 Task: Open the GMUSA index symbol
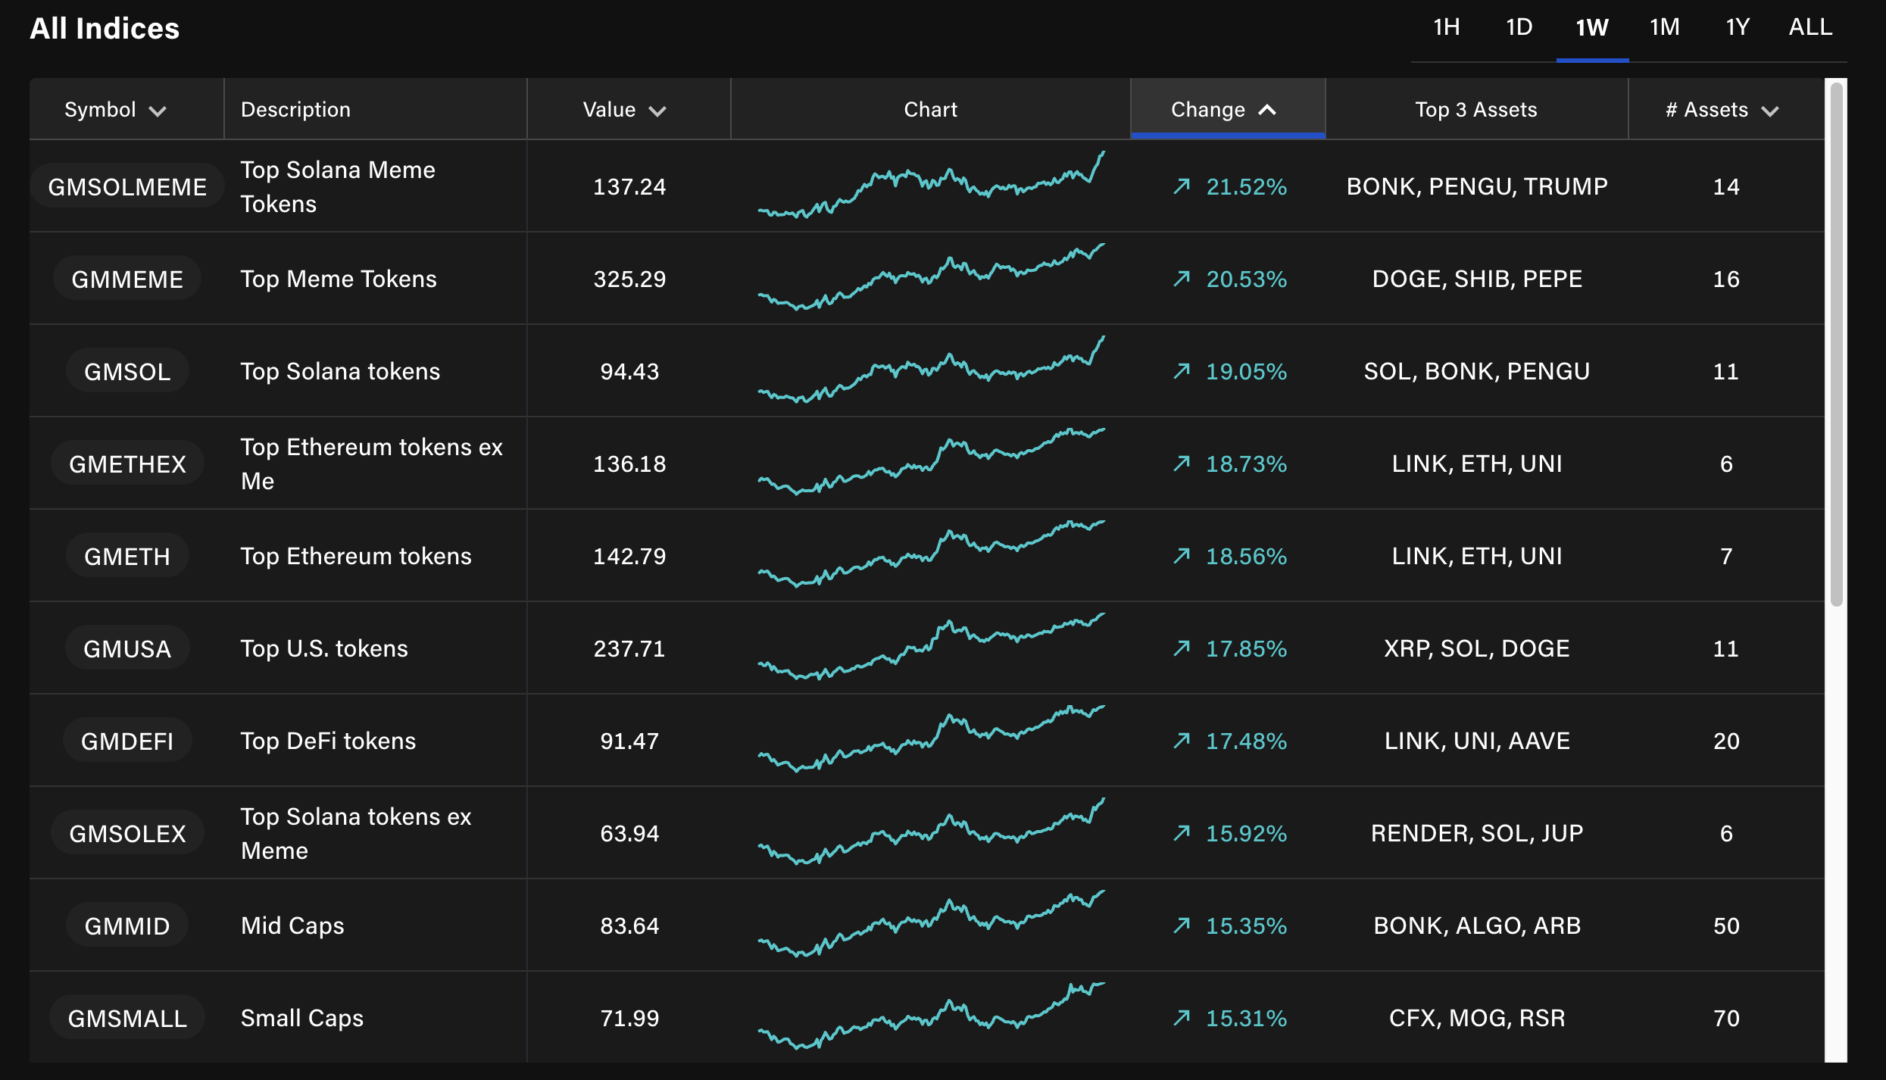[x=127, y=649]
